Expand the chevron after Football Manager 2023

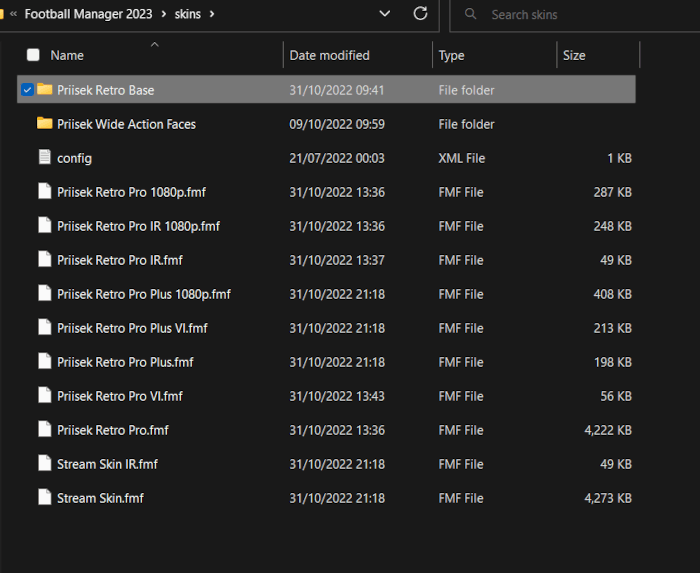coord(164,14)
